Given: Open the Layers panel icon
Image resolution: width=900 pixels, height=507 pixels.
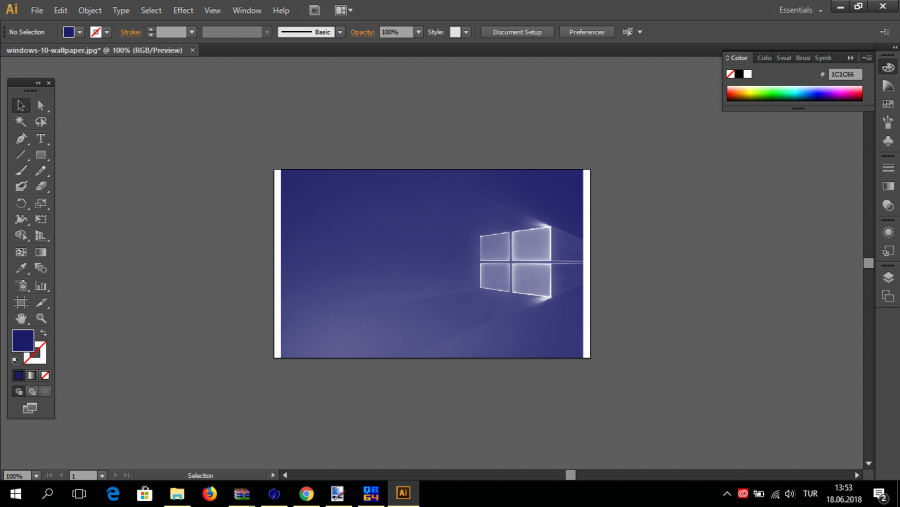Looking at the screenshot, I should [x=888, y=277].
